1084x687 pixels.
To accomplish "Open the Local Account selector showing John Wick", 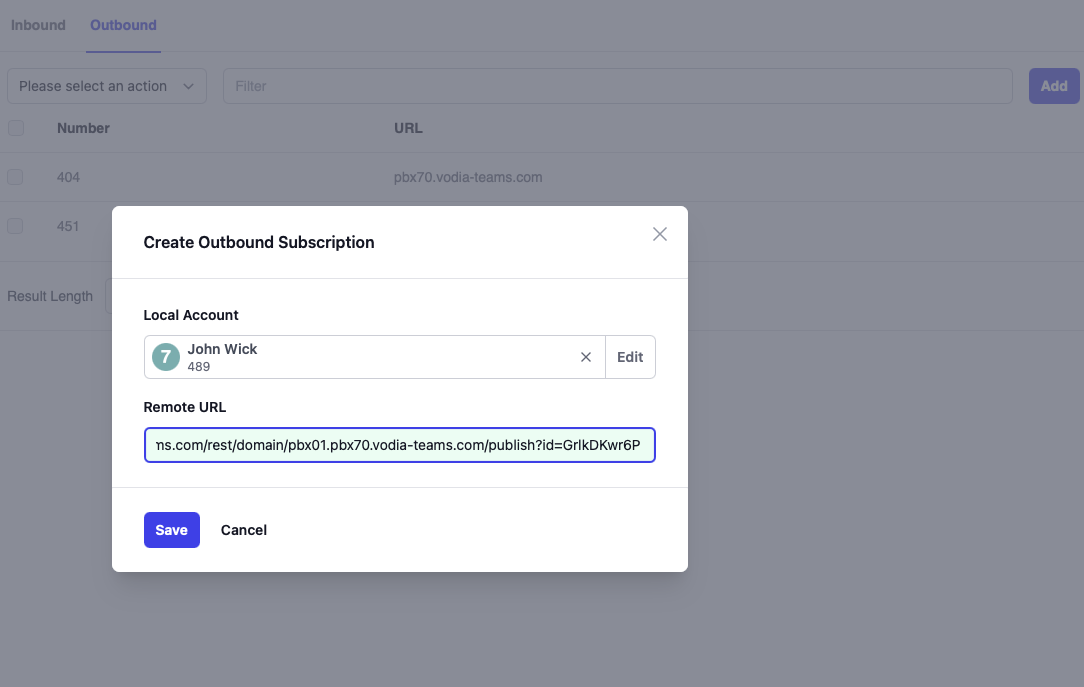I will click(370, 357).
